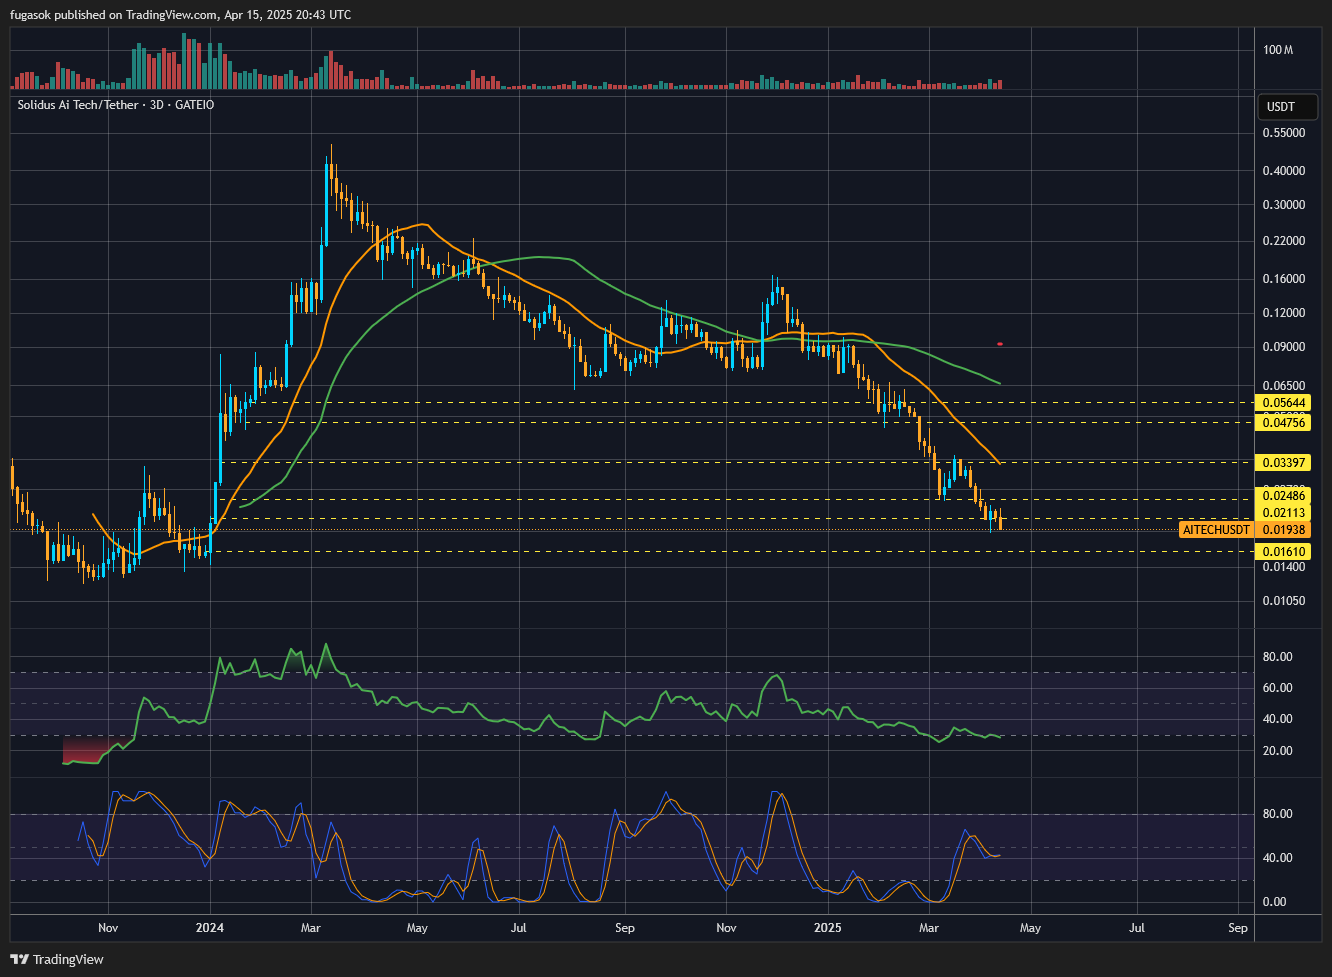
Task: Click the yellow dashed line at 0.03397
Action: click(x=736, y=462)
